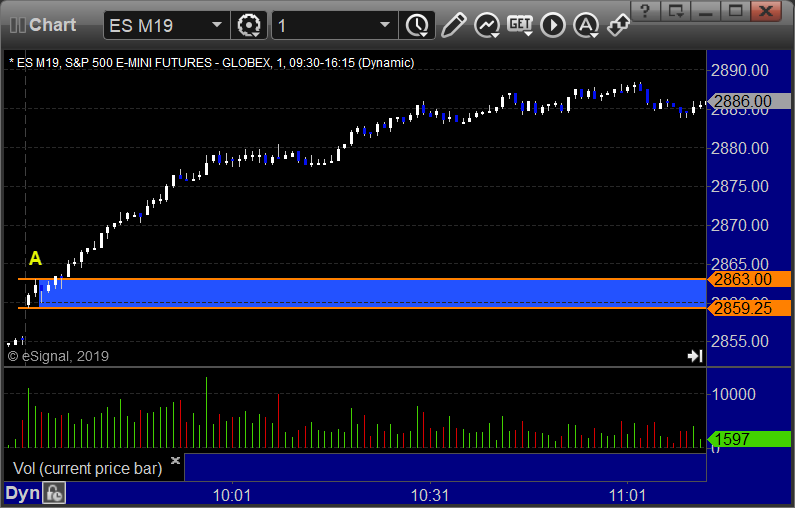
Task: Click the 11:01 time axis label
Action: click(x=627, y=495)
